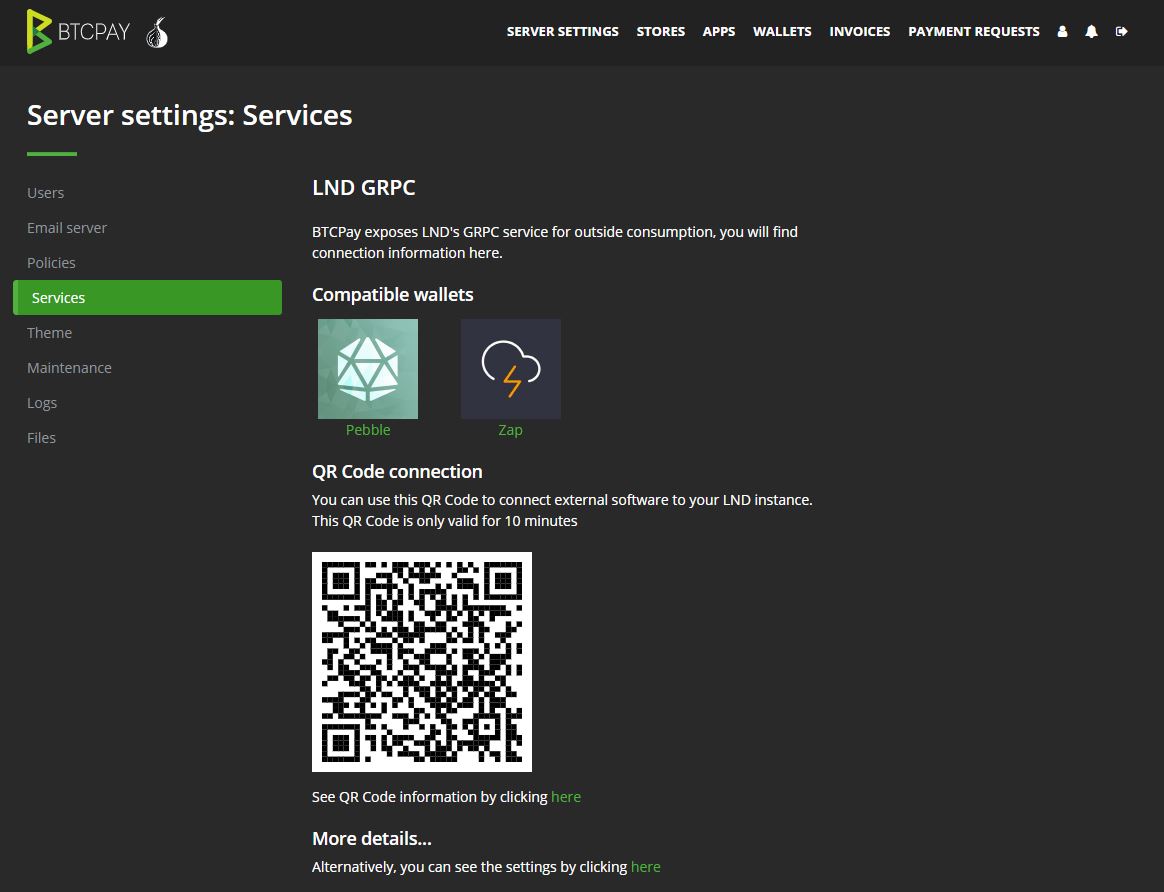The height and width of the screenshot is (892, 1164).
Task: Open Wallets from the top navigation
Action: click(x=782, y=31)
